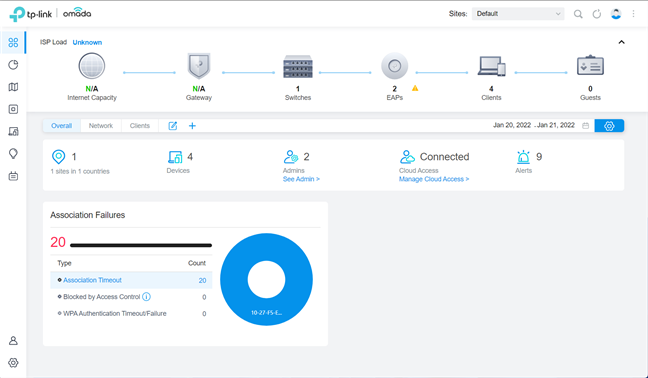Click the Cloud Access Connected status

point(444,157)
